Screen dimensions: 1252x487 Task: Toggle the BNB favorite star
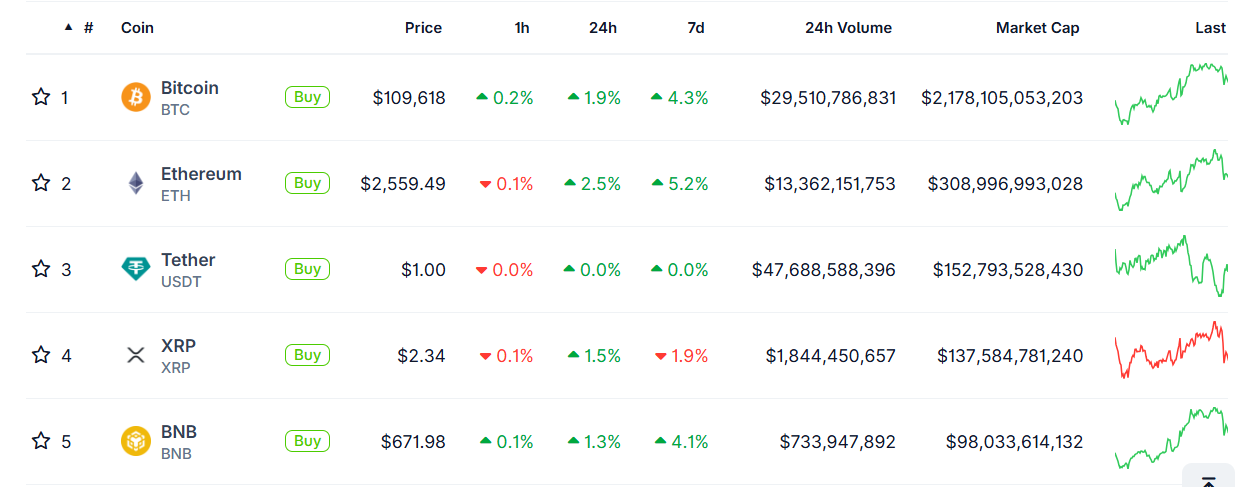click(41, 441)
